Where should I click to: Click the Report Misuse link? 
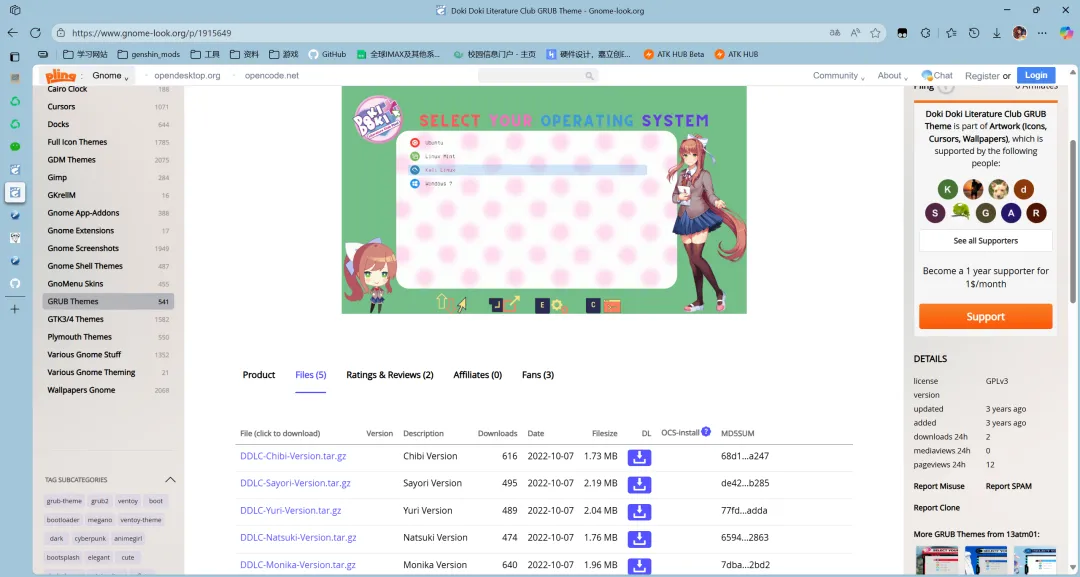939,486
